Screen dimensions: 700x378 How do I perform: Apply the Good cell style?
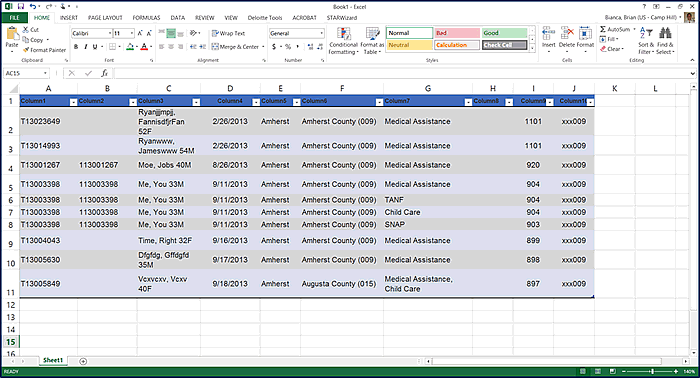(504, 33)
